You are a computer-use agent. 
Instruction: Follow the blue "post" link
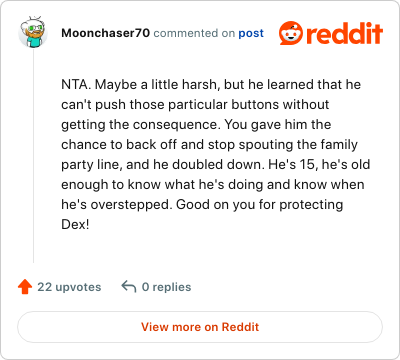pyautogui.click(x=251, y=33)
